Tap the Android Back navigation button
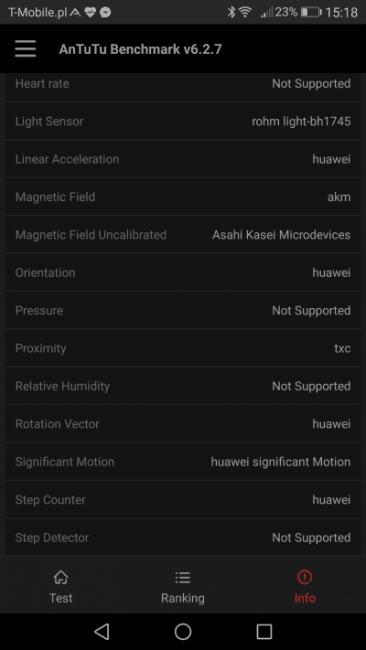Viewport: 366px width, 650px height. click(x=102, y=631)
